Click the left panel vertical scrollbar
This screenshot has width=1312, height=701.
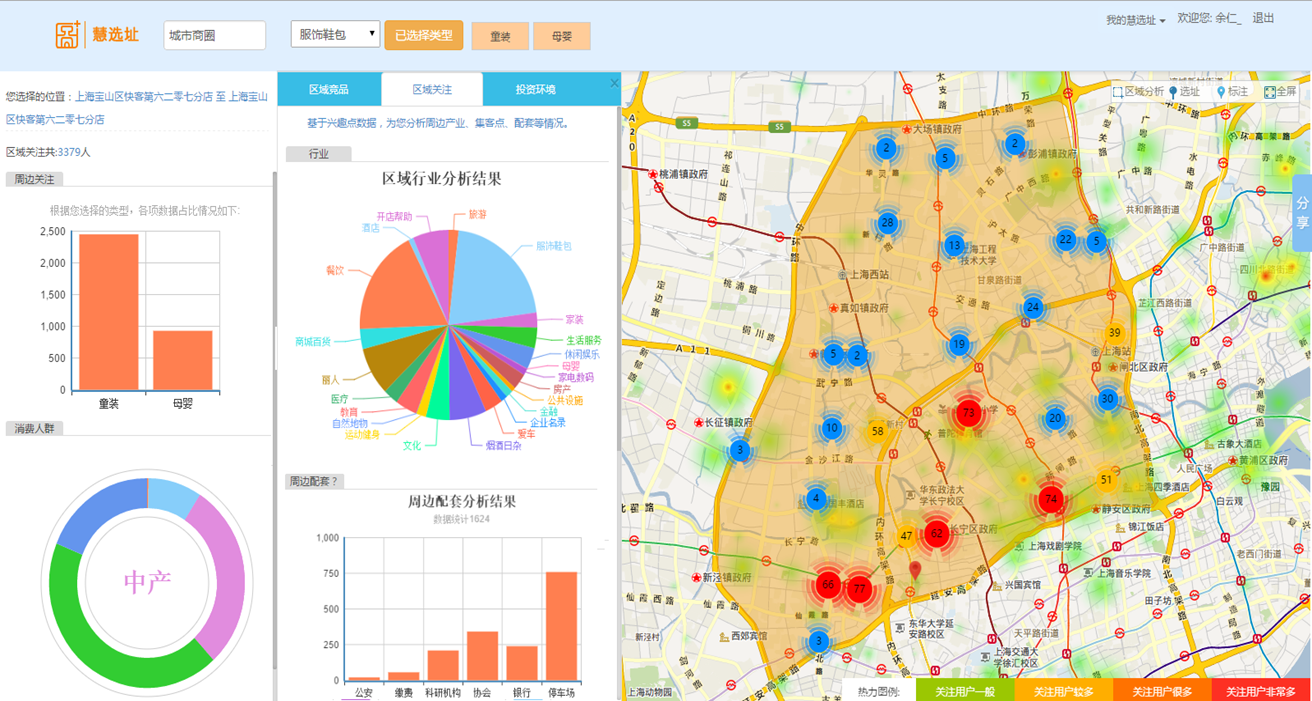point(275,420)
